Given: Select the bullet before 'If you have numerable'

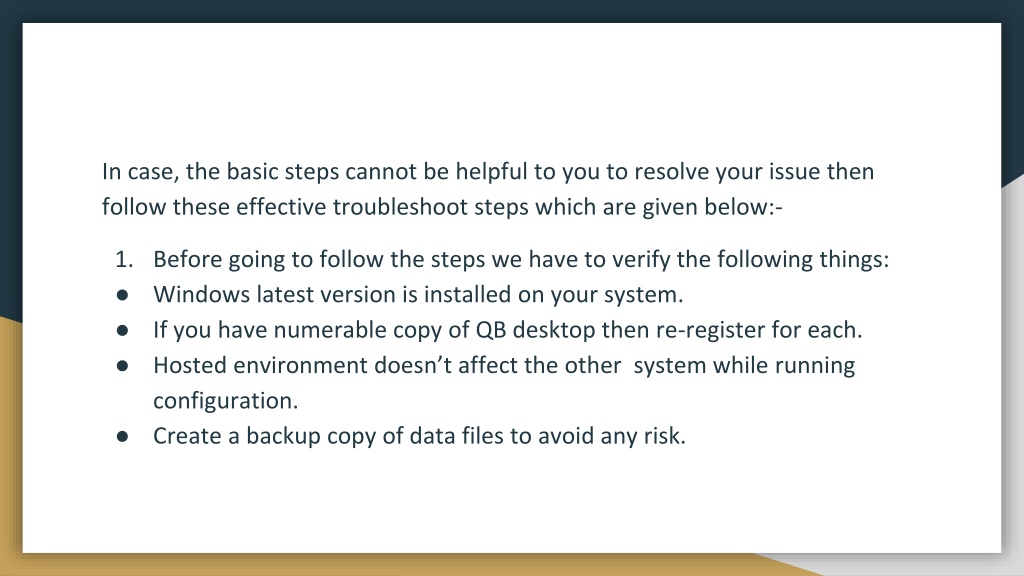Looking at the screenshot, I should click(x=122, y=330).
